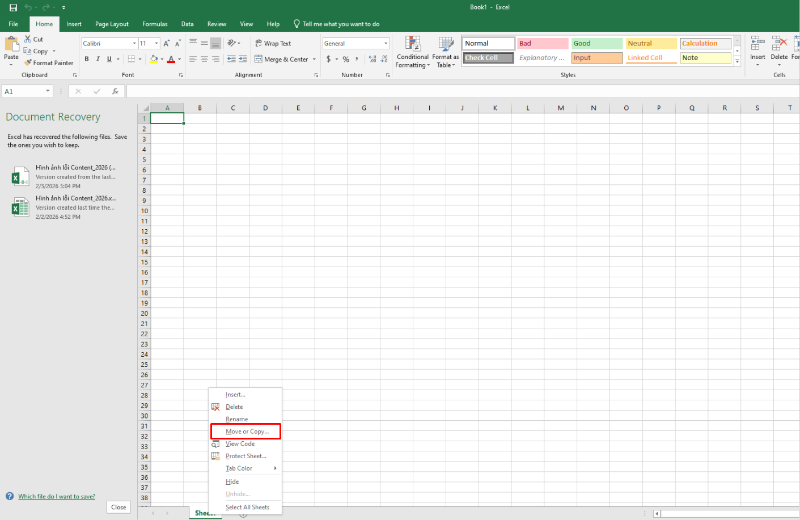
Task: Switch to the Formulas tab
Action: [155, 24]
